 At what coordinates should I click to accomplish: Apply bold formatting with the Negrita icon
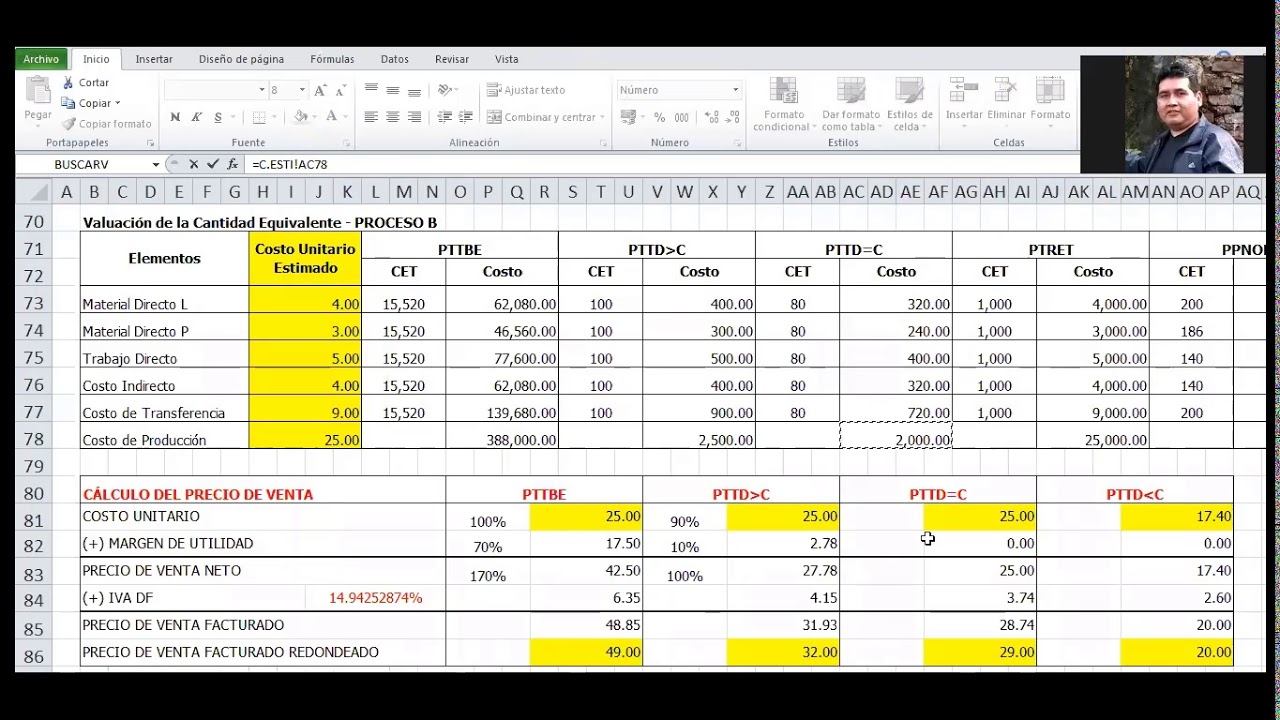coord(176,116)
